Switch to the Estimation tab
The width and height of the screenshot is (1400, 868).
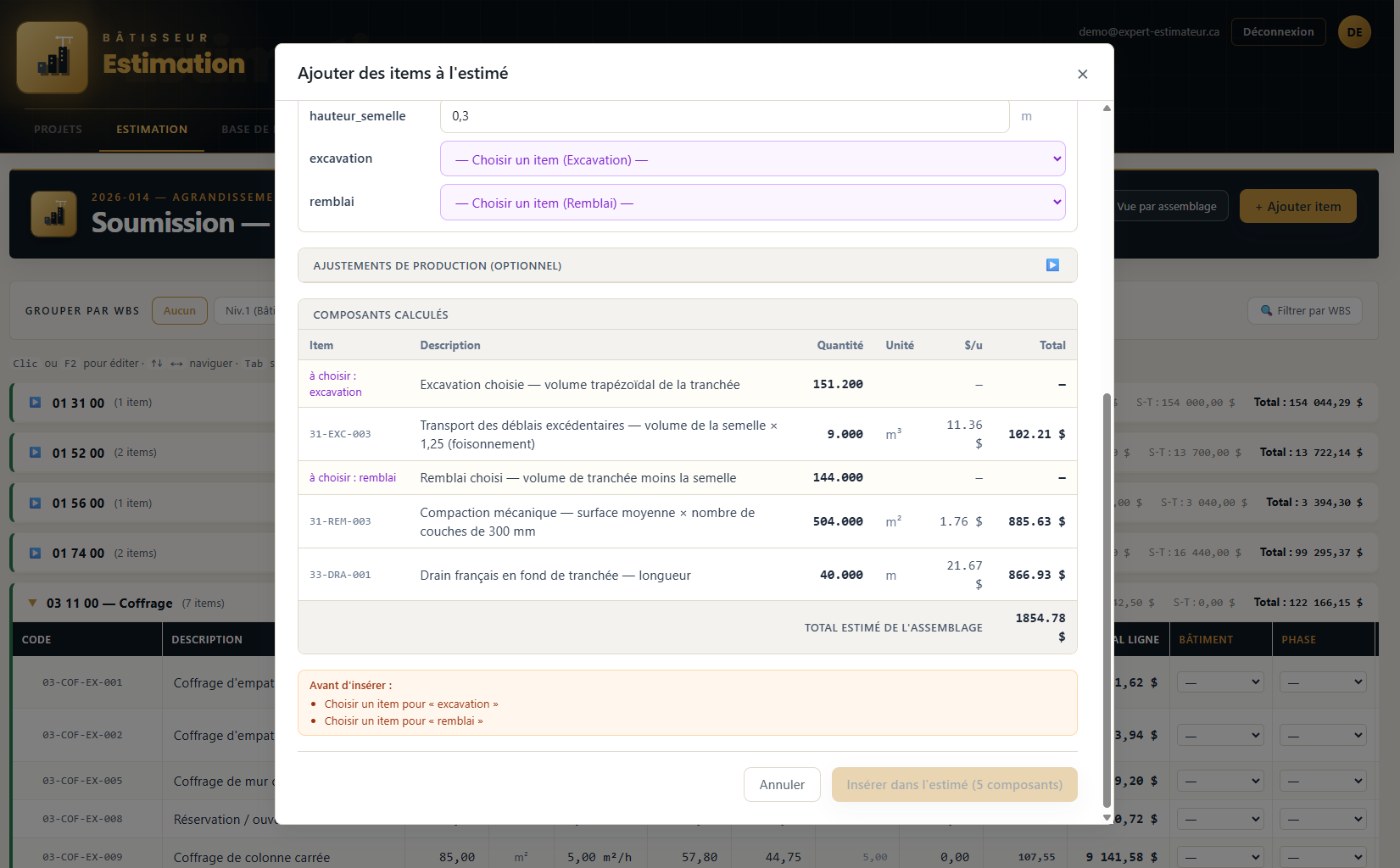tap(152, 129)
